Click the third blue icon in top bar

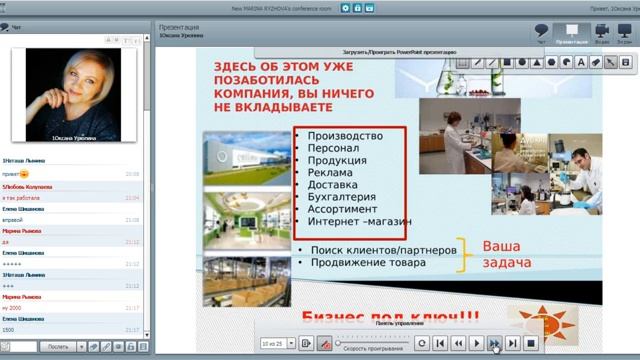pos(369,8)
